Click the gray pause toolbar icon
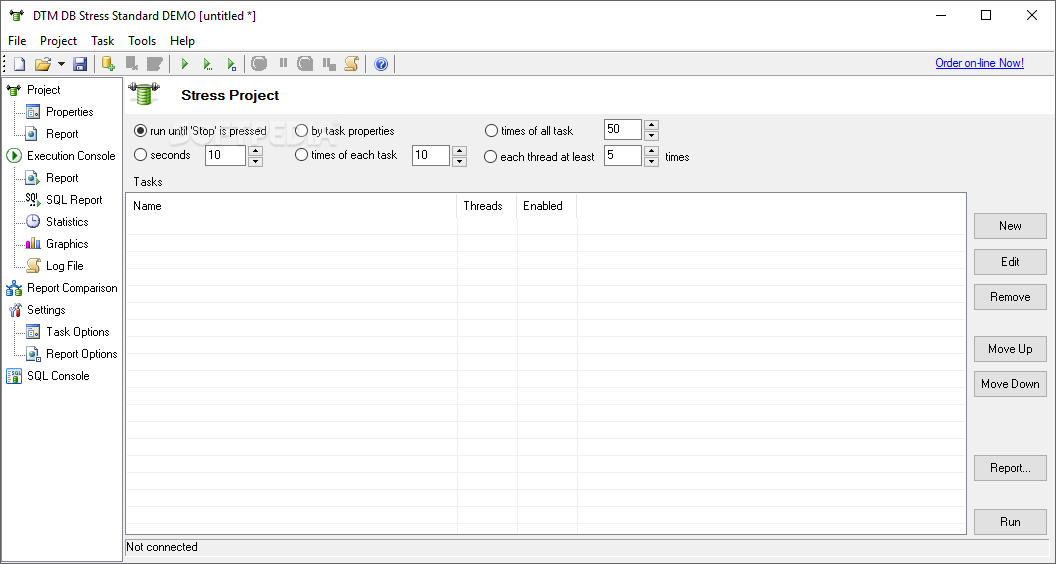Viewport: 1056px width, 564px height. 283,63
